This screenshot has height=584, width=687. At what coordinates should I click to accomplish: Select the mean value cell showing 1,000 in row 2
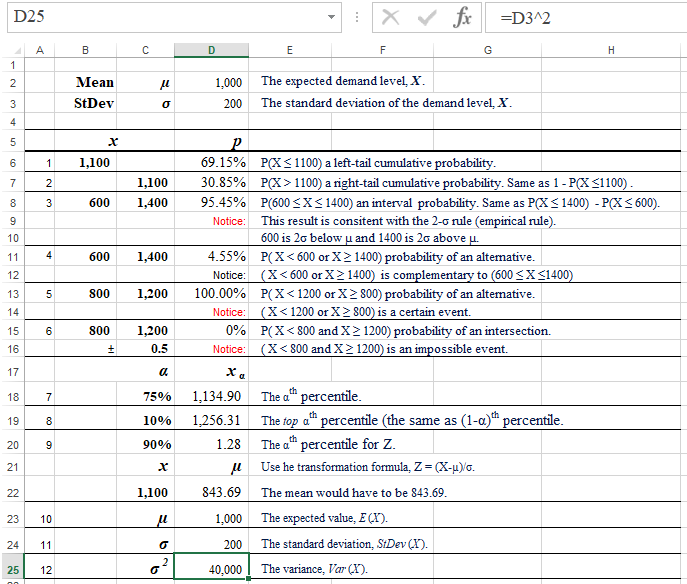click(x=211, y=82)
